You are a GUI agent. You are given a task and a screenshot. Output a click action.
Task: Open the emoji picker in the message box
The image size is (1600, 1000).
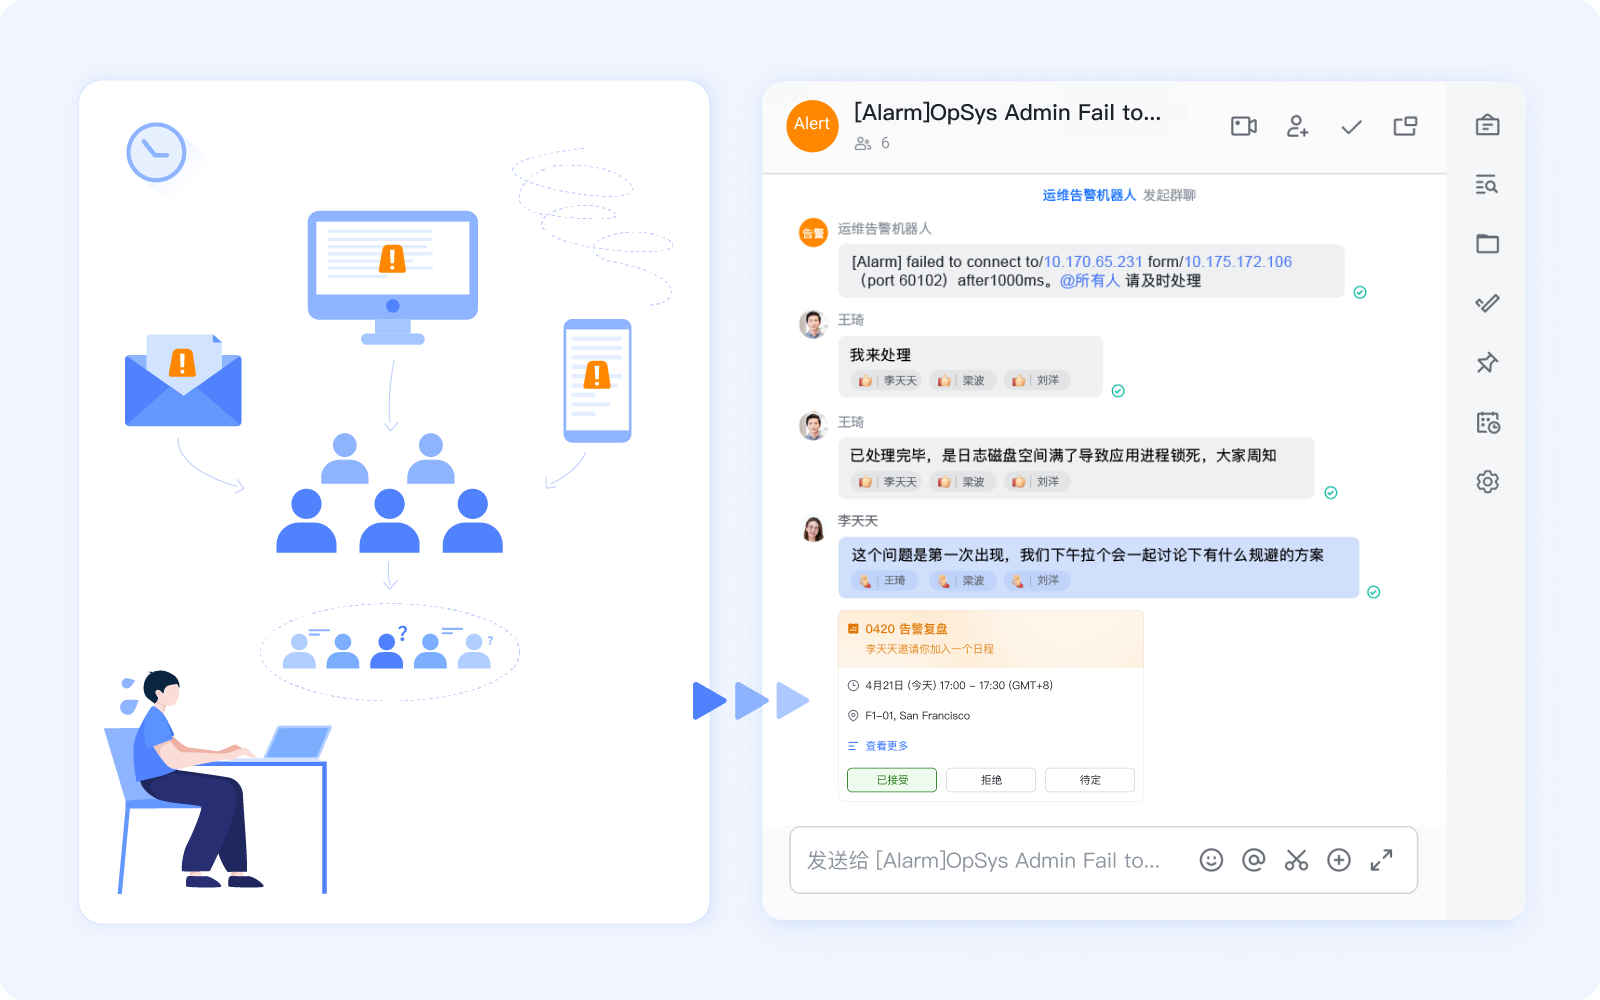(x=1211, y=860)
